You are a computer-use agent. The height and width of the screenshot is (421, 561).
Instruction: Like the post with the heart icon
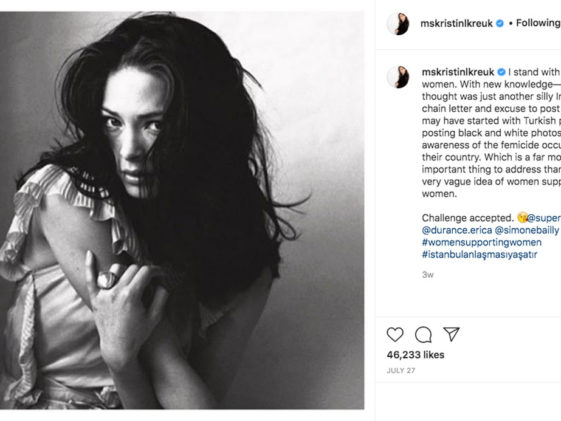pyautogui.click(x=395, y=334)
